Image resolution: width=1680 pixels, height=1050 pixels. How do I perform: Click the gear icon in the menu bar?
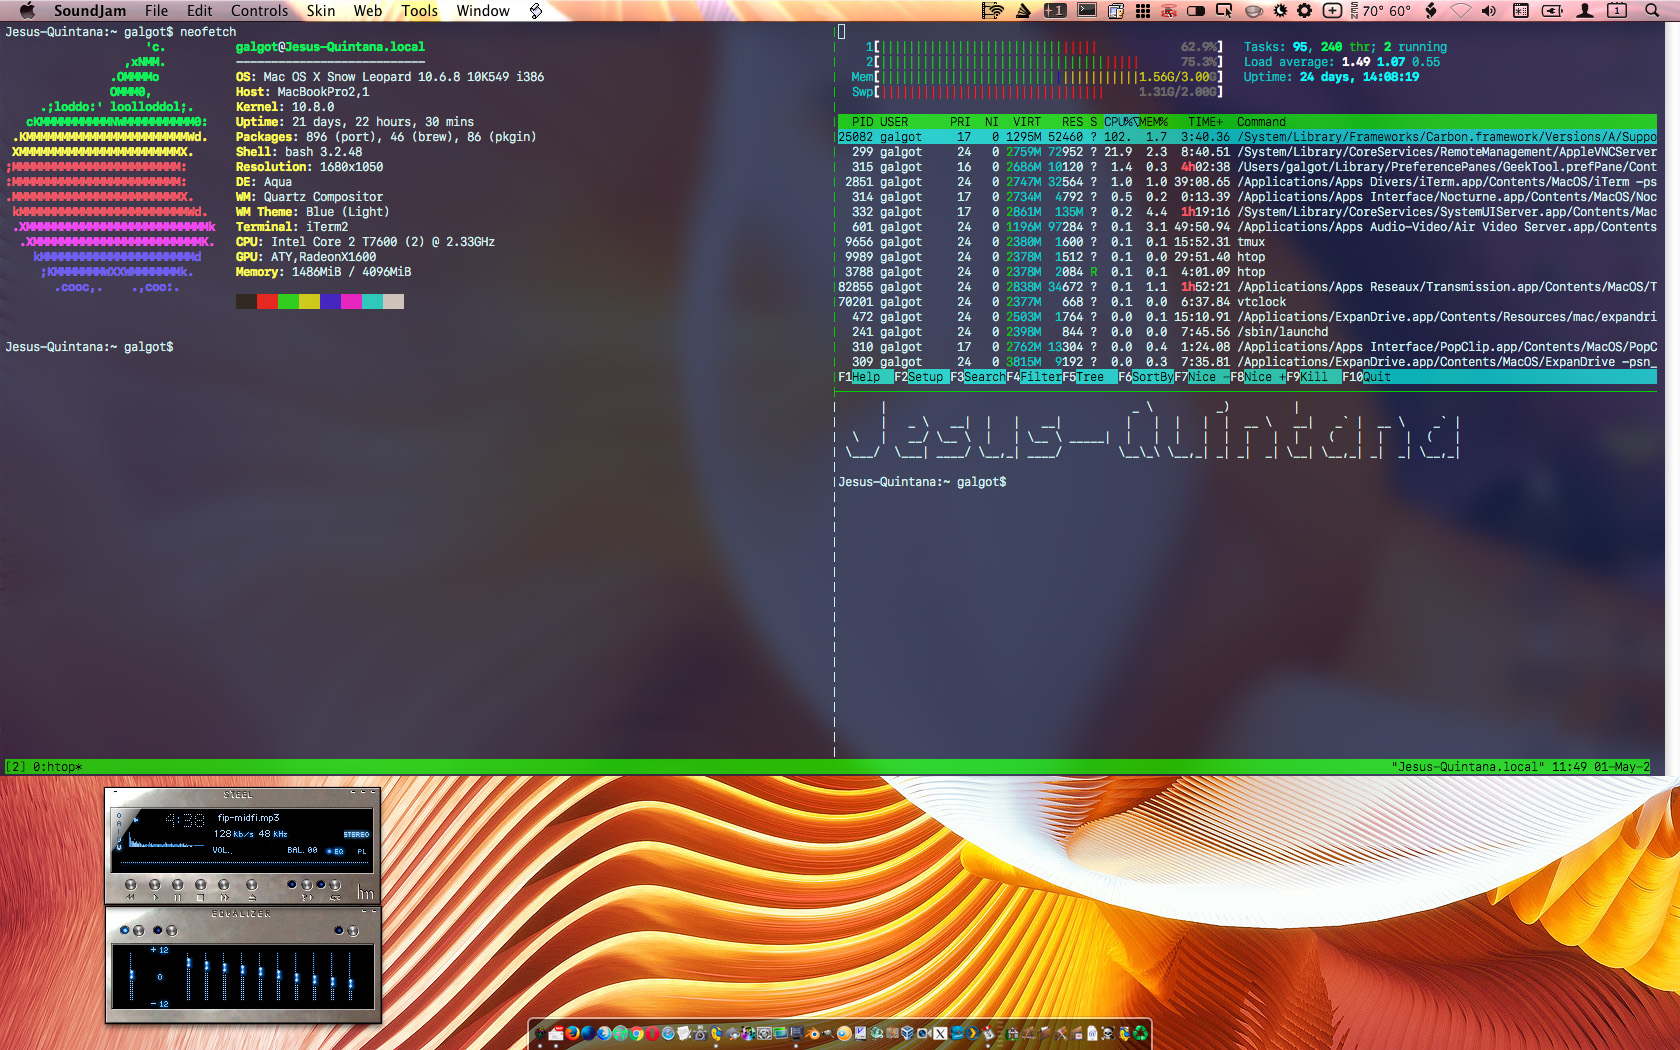click(x=1305, y=11)
